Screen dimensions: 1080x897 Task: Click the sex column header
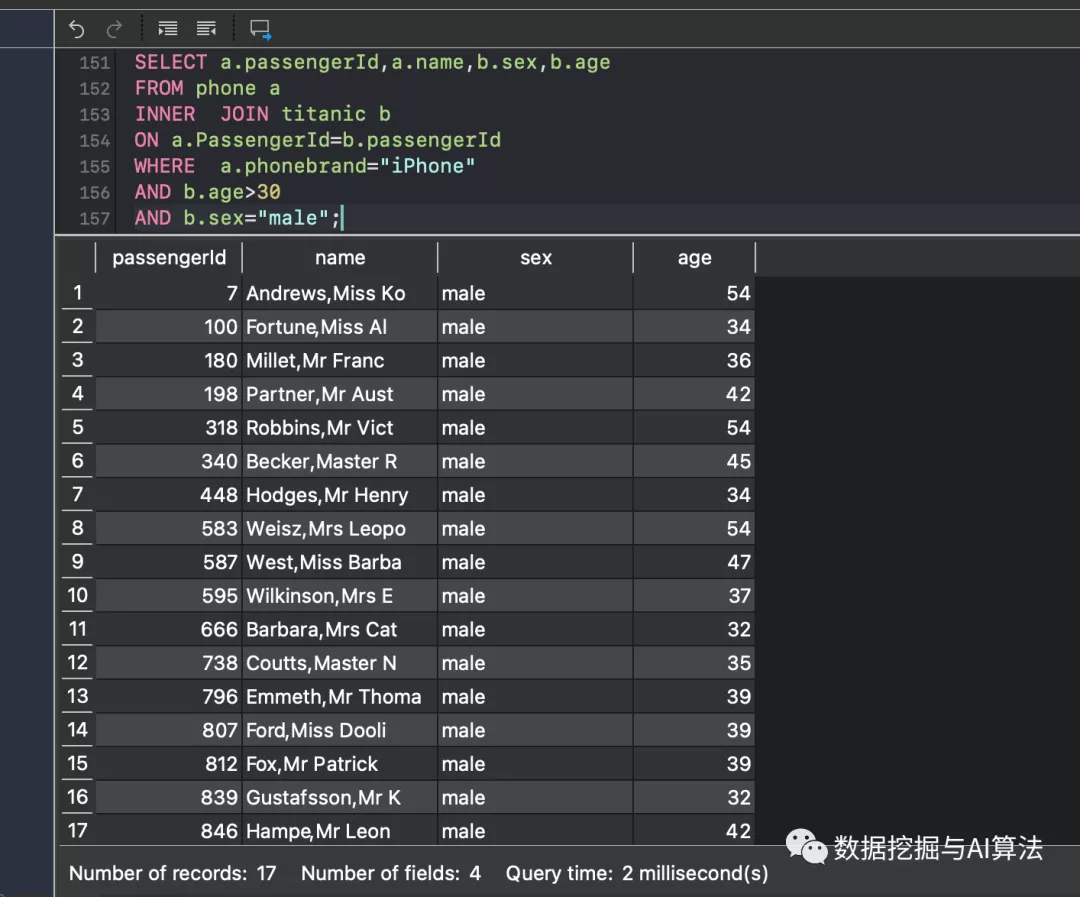[x=535, y=258]
